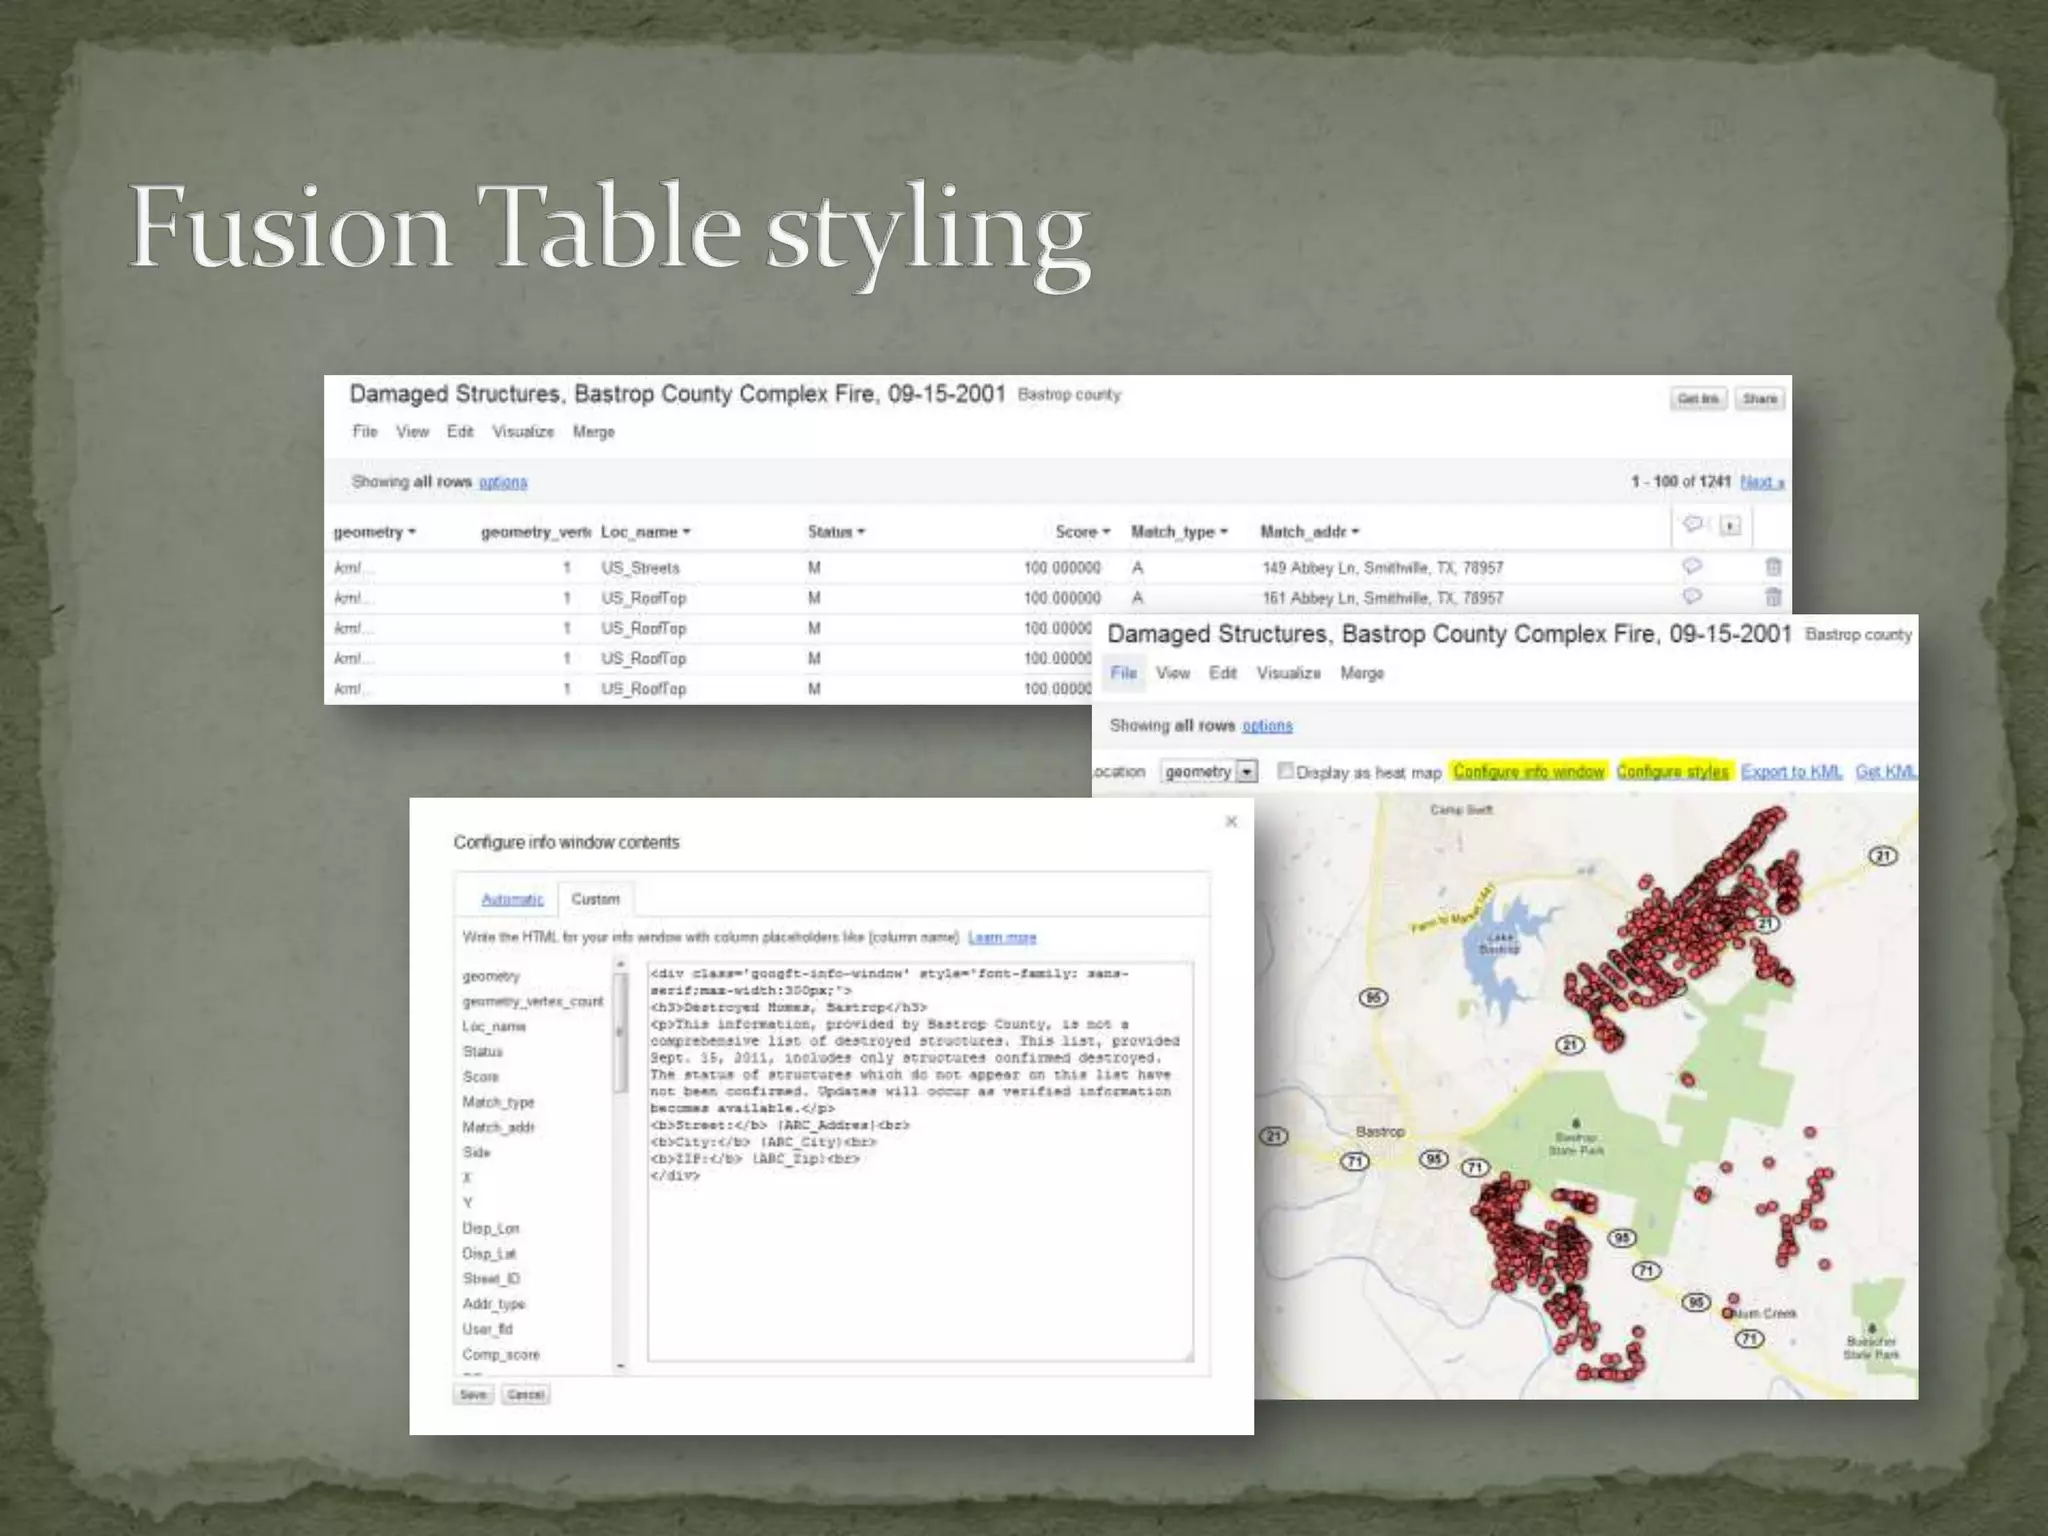Select Side in dialog column list
2048x1536 pixels.
pos(476,1152)
